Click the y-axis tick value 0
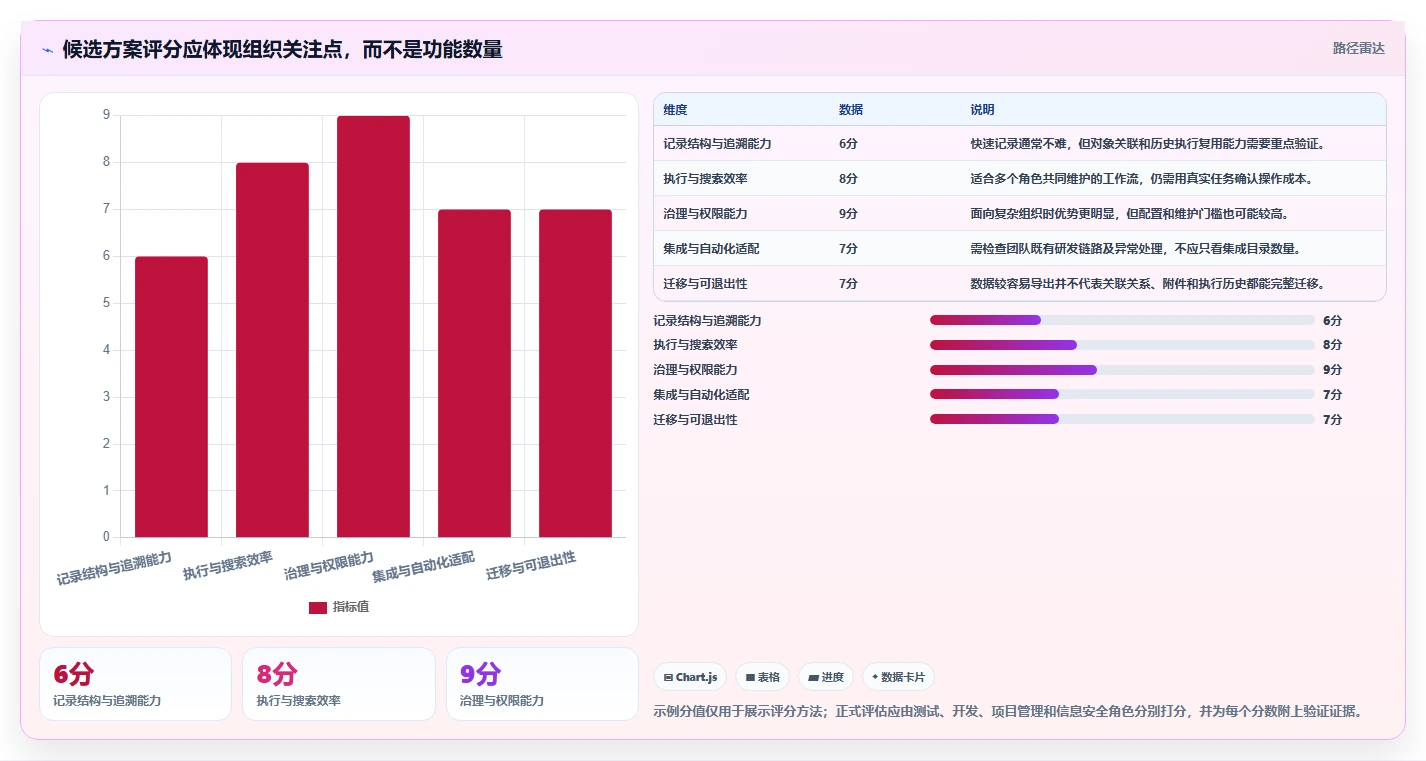Viewport: 1426px width, 761px height. point(106,537)
